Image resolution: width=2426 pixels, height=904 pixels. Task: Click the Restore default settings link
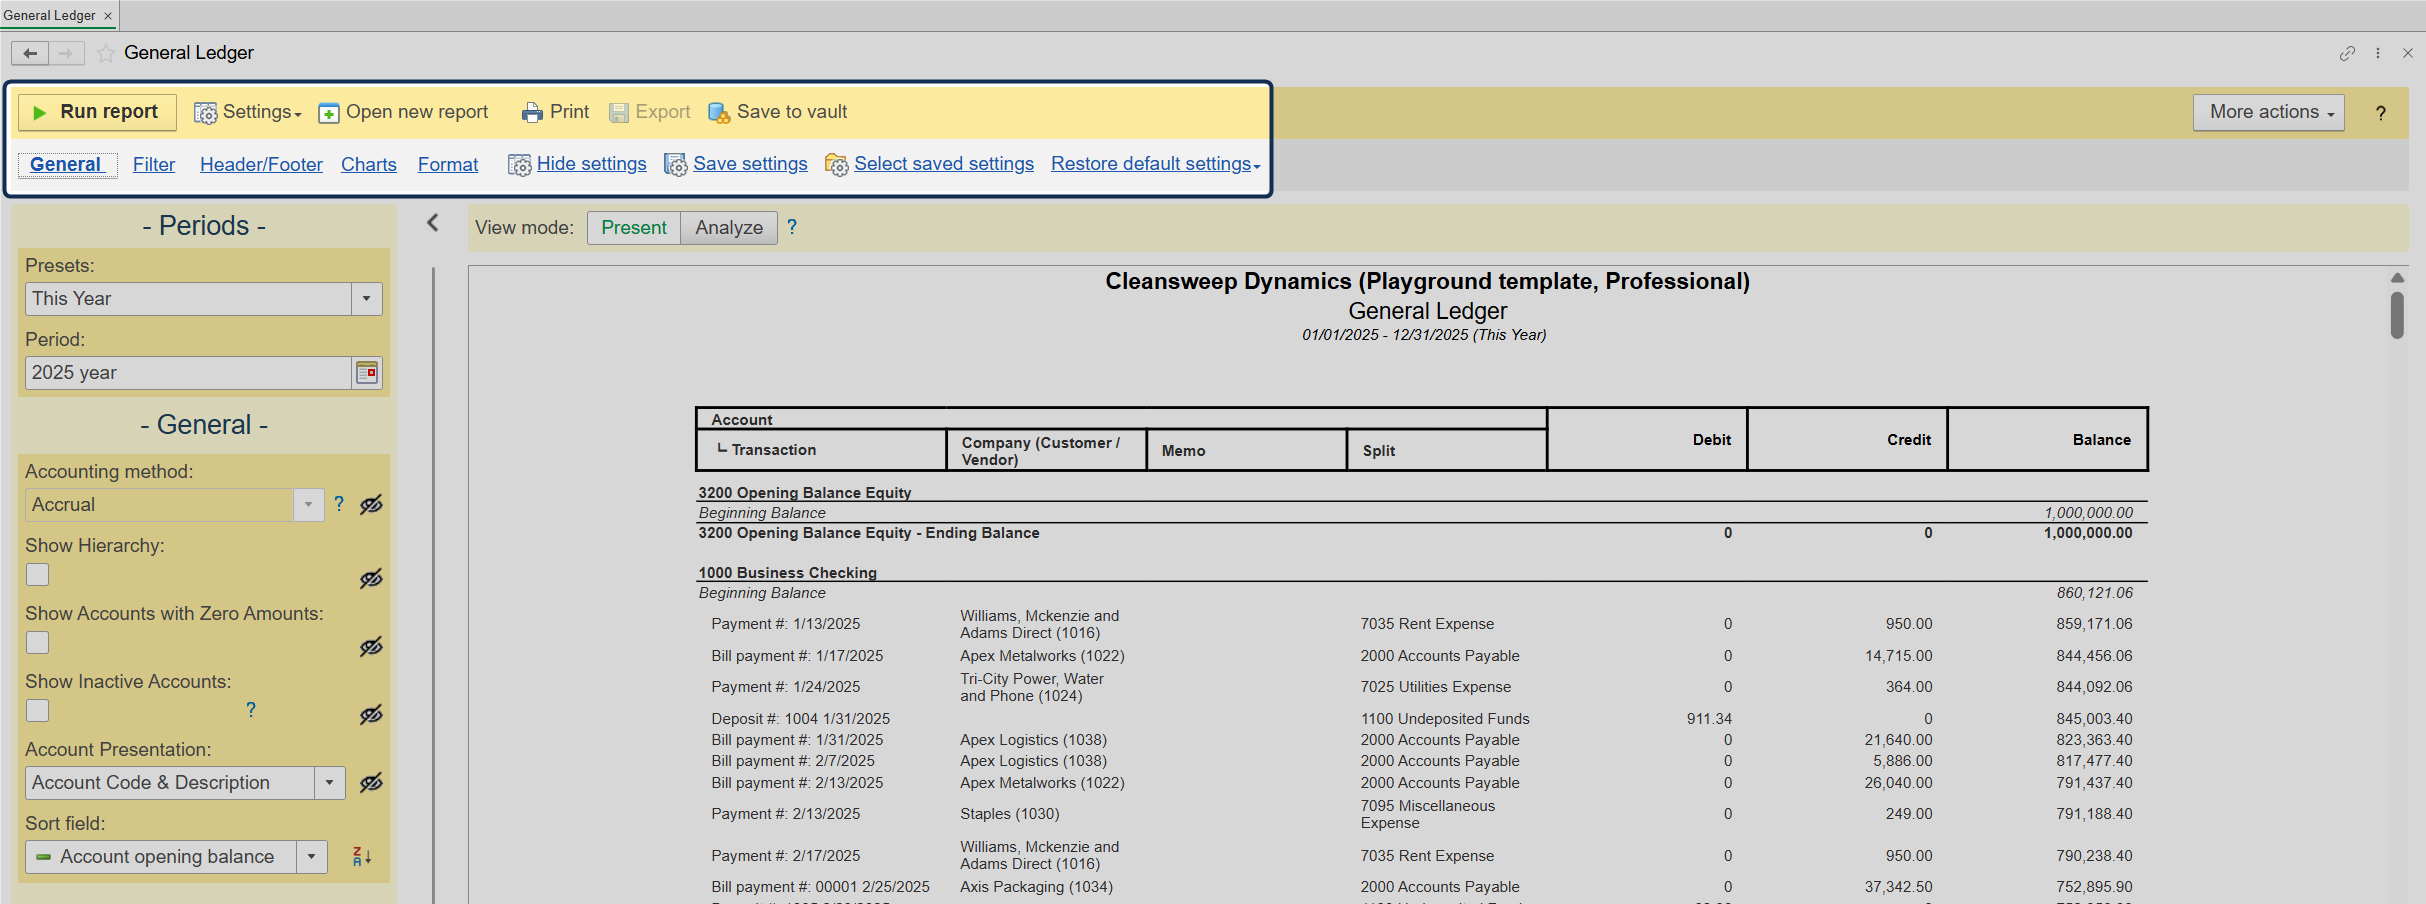point(1154,165)
